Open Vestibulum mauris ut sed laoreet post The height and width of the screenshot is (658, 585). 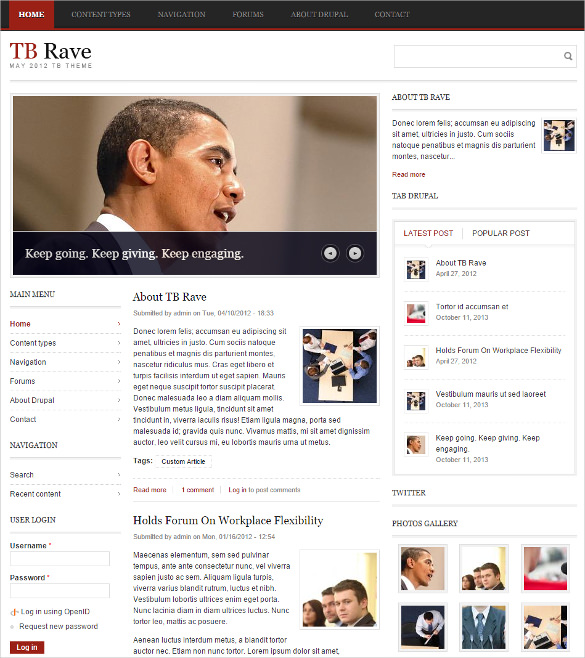pyautogui.click(x=491, y=394)
